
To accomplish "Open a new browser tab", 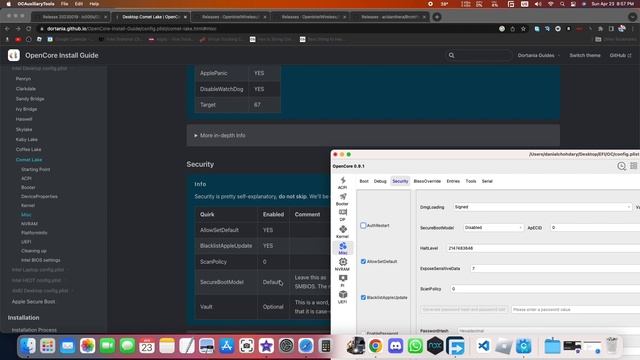I will (x=437, y=17).
